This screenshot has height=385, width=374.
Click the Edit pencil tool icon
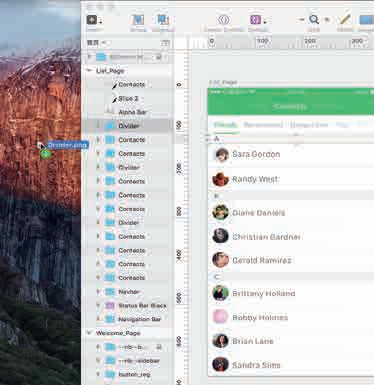pyautogui.click(x=344, y=20)
